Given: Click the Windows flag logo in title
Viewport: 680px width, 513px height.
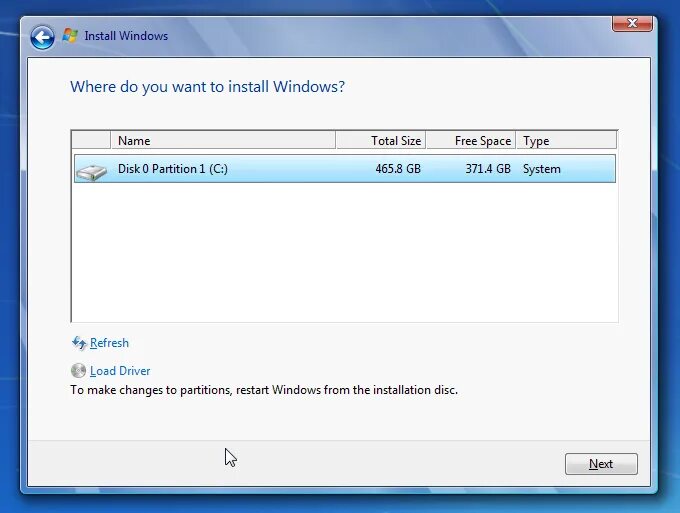Looking at the screenshot, I should click(x=70, y=36).
